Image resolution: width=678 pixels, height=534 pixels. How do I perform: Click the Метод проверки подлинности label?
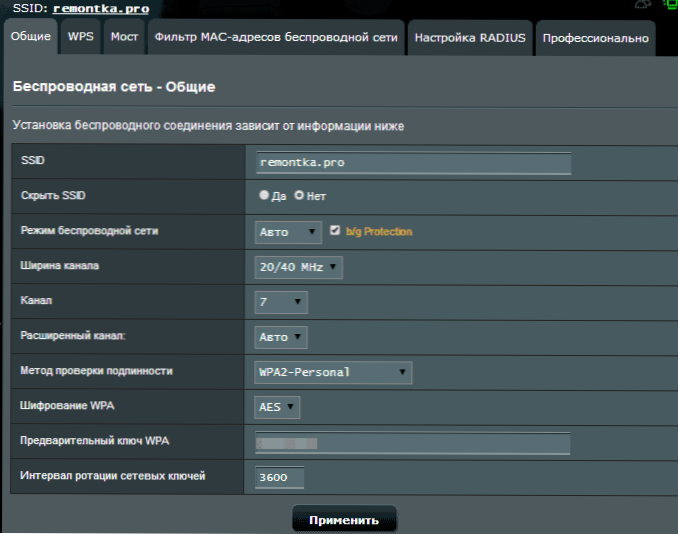[96, 371]
